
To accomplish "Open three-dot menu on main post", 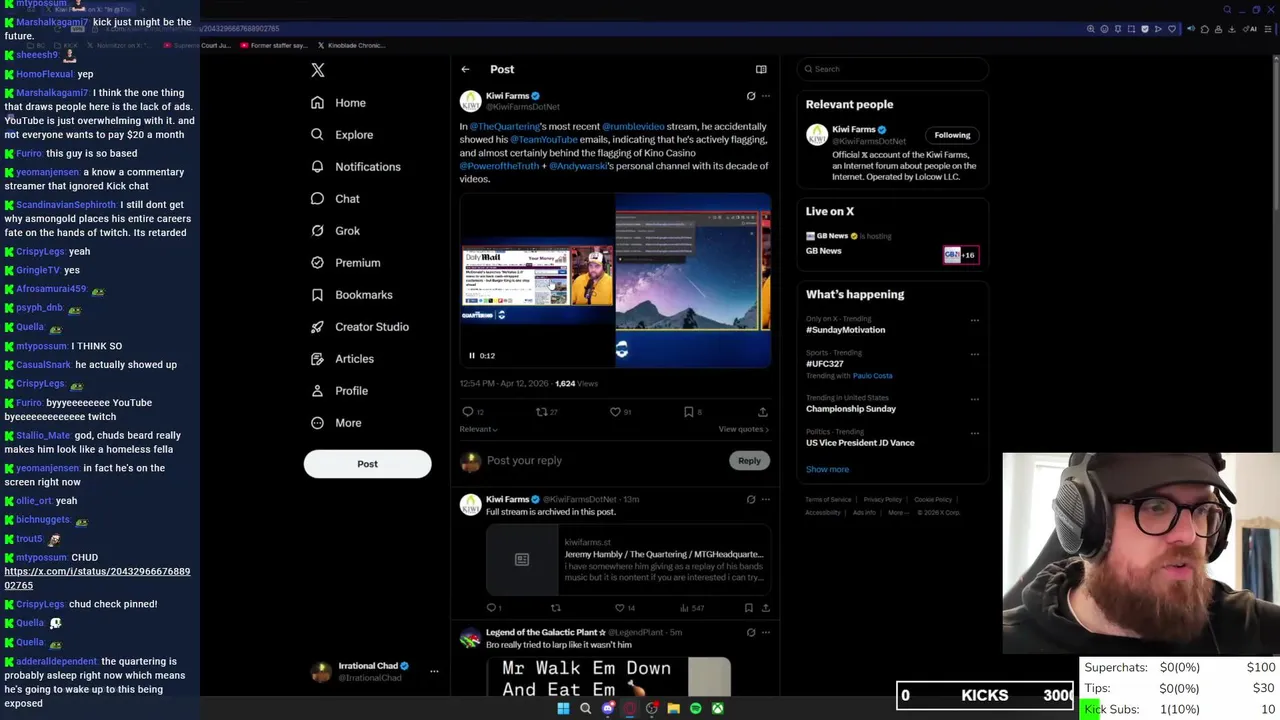I will [766, 96].
